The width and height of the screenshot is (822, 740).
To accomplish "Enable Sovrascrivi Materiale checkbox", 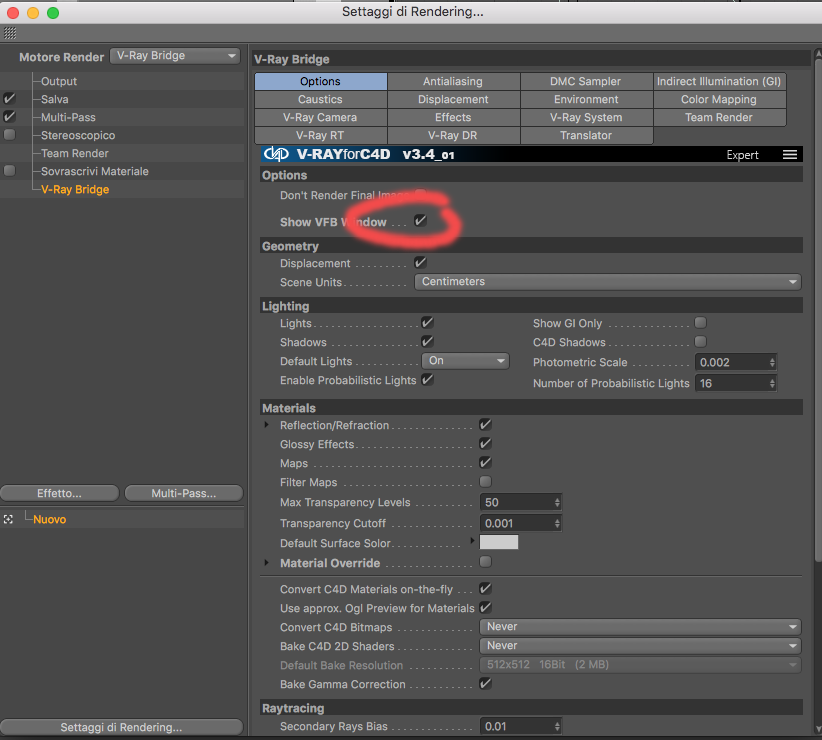I will click(9, 171).
